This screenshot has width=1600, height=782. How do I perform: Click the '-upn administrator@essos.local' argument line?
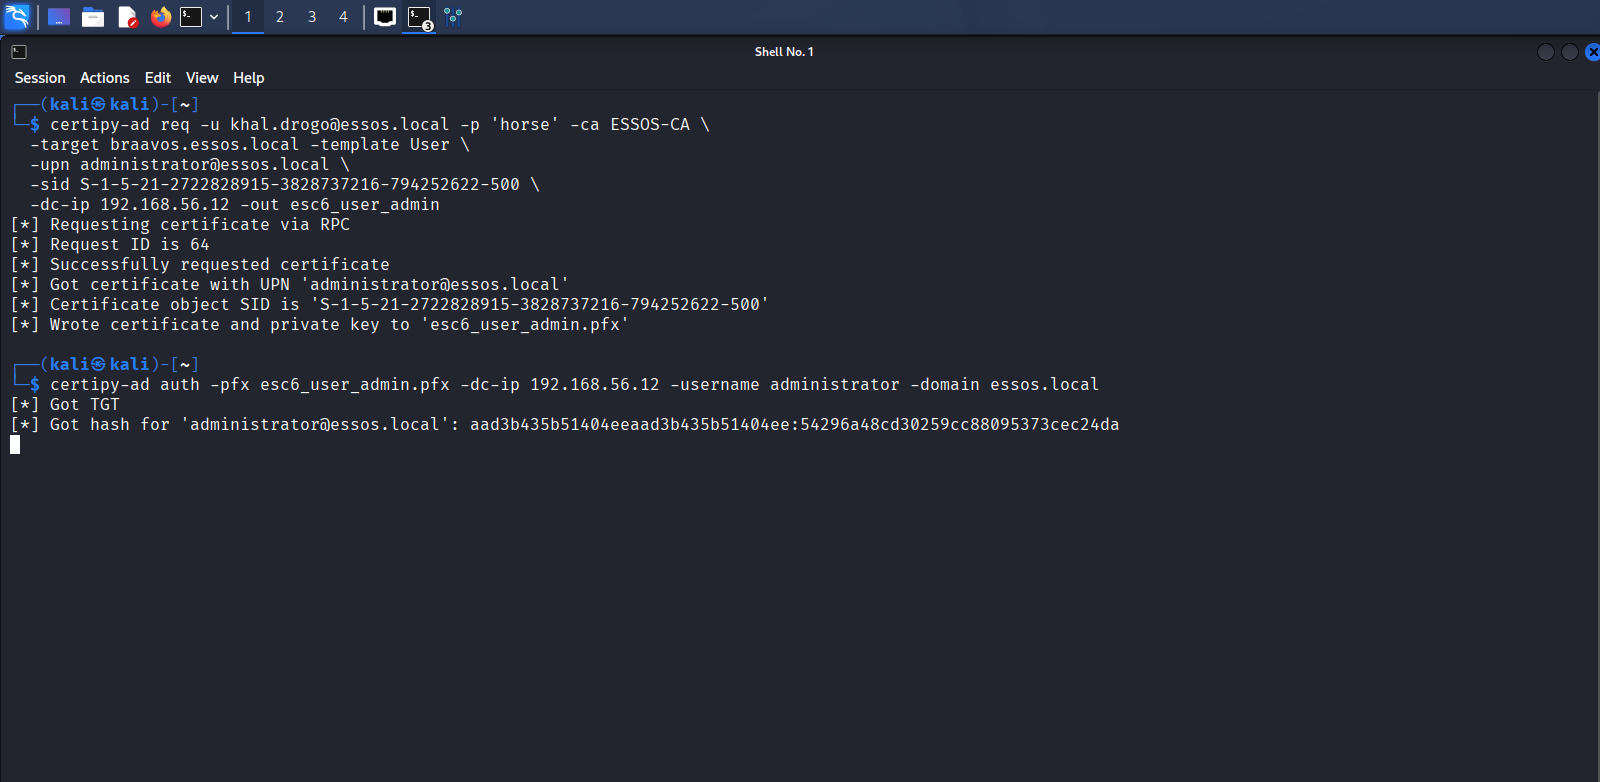click(x=190, y=165)
